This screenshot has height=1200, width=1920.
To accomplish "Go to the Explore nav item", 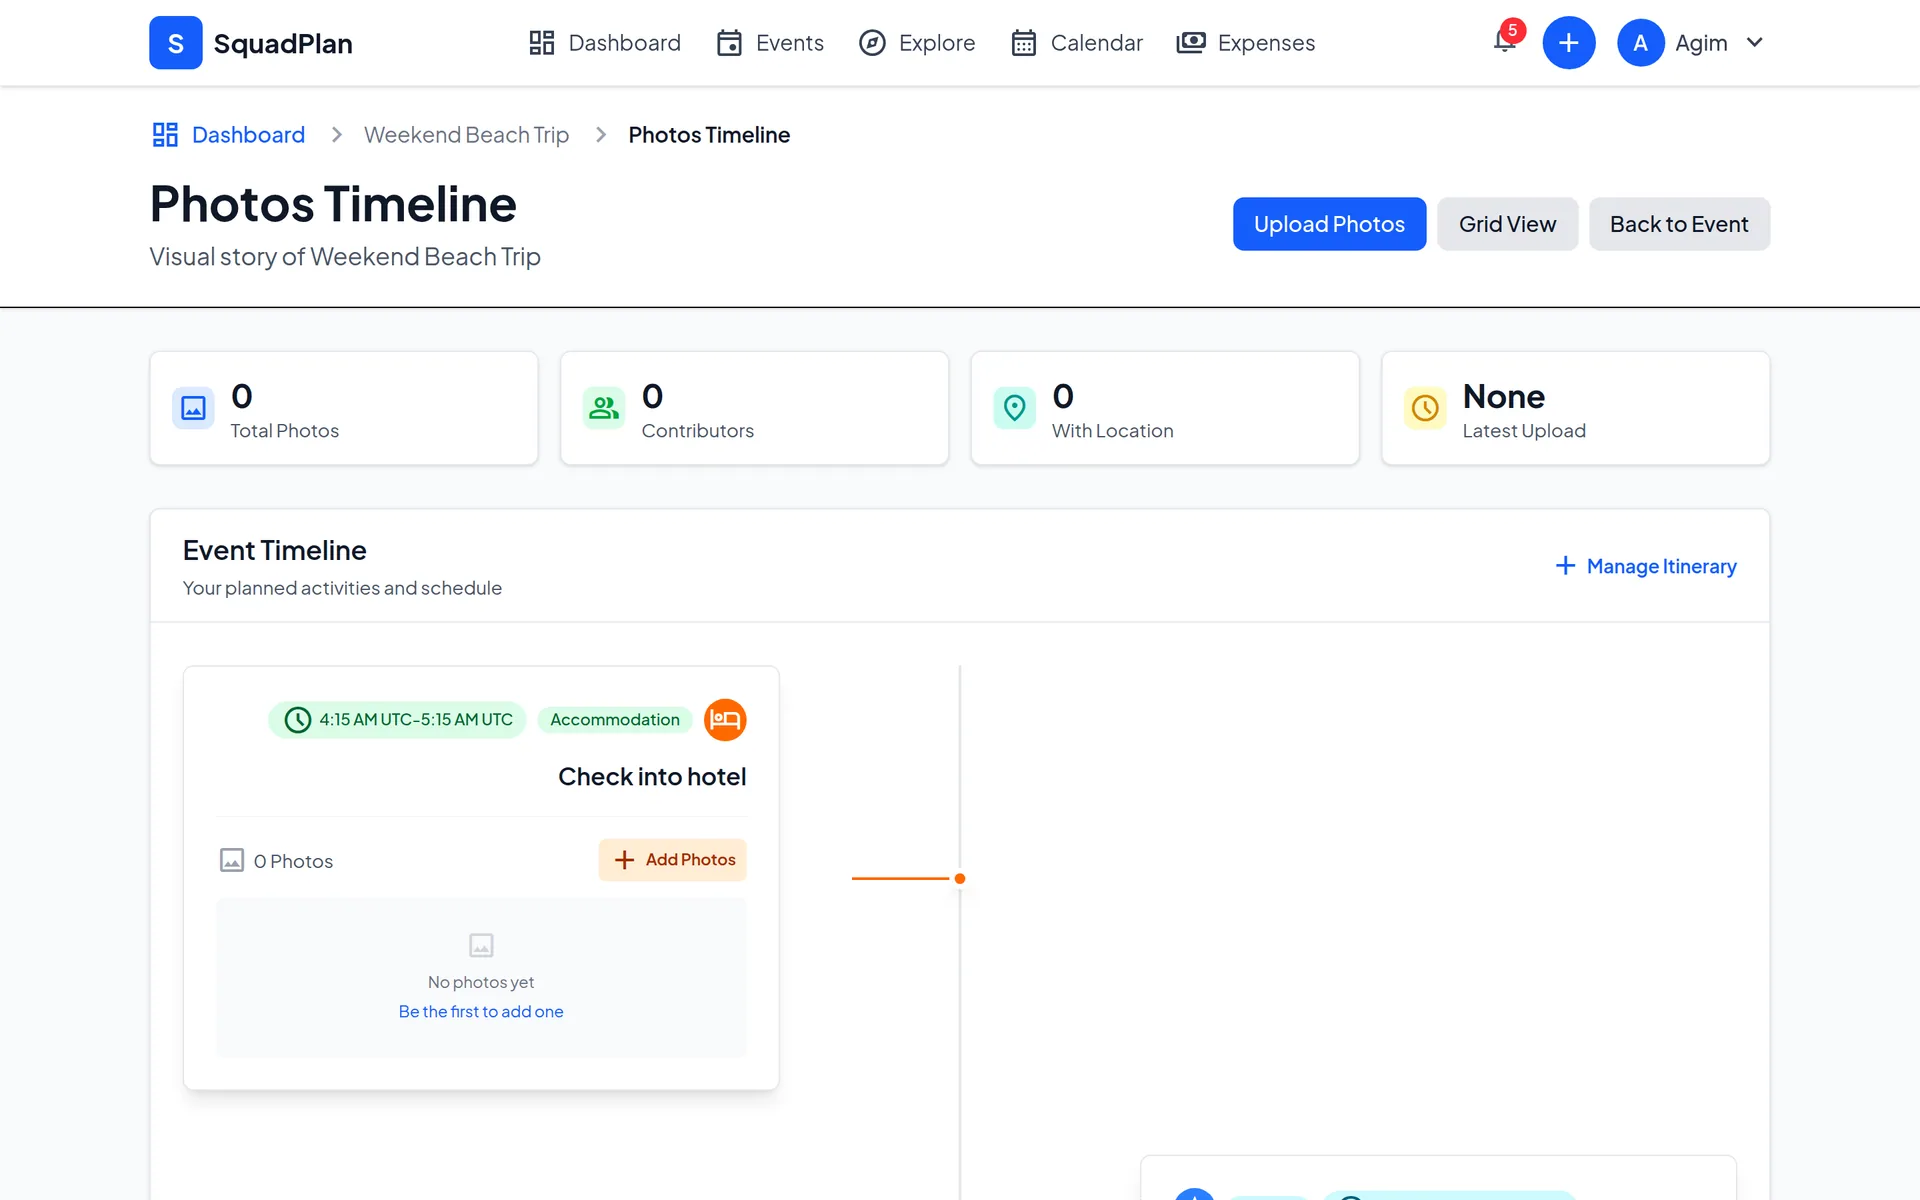I will point(917,43).
